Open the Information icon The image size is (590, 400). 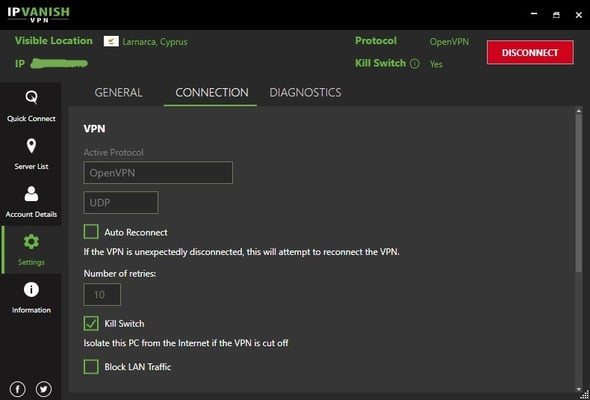[x=31, y=290]
